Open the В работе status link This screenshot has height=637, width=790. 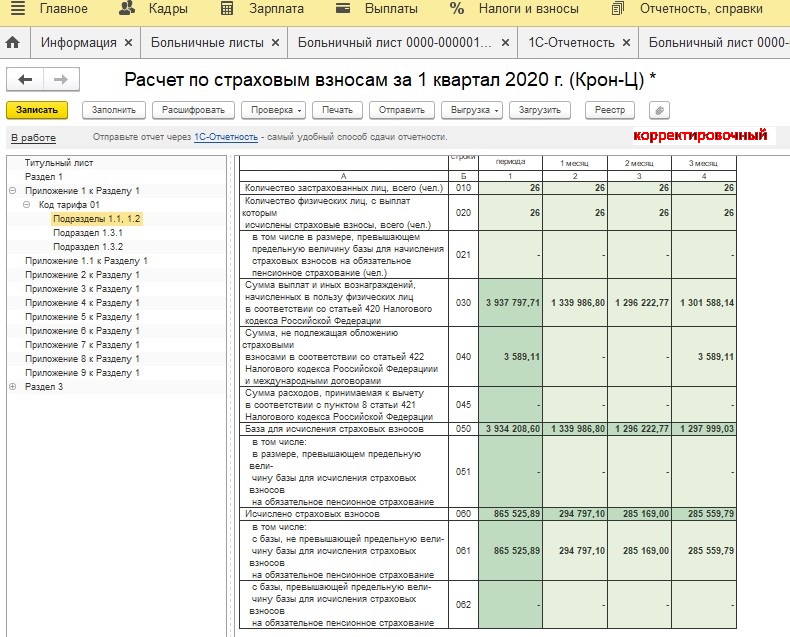(x=33, y=138)
